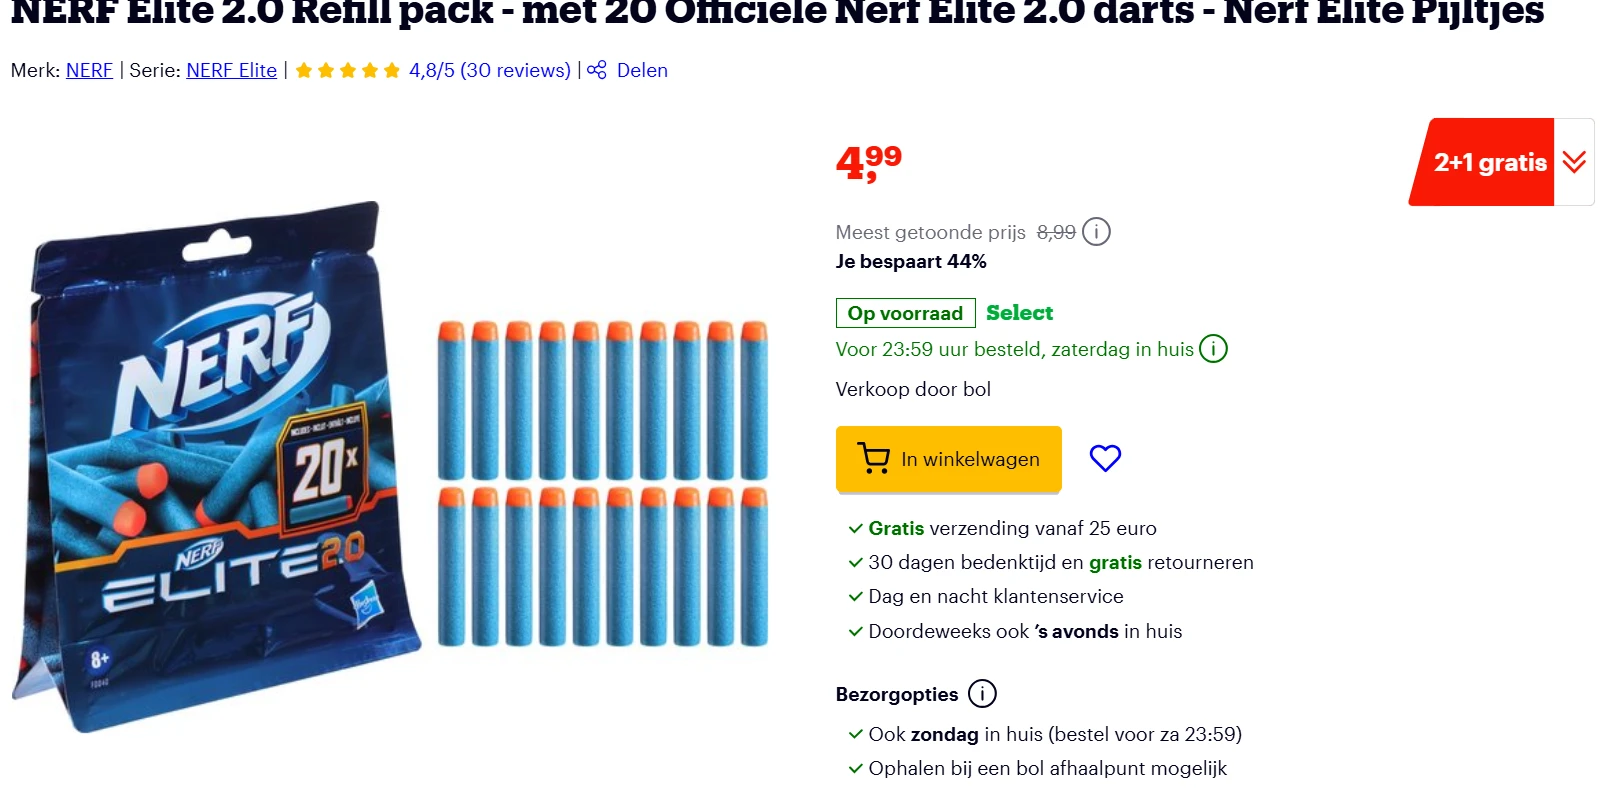Open the 'NERF Elite' series link
Screen dimensions: 1607x789
(x=231, y=70)
